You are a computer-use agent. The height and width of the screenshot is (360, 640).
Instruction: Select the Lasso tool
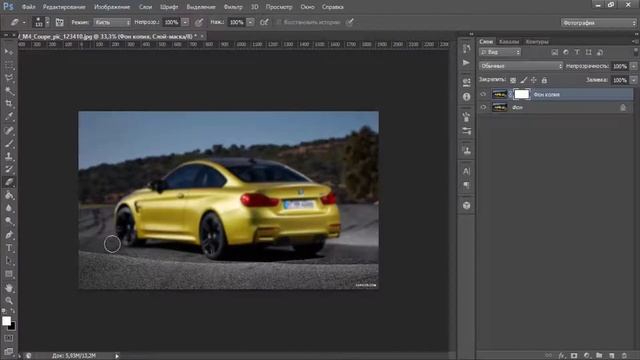(x=9, y=78)
